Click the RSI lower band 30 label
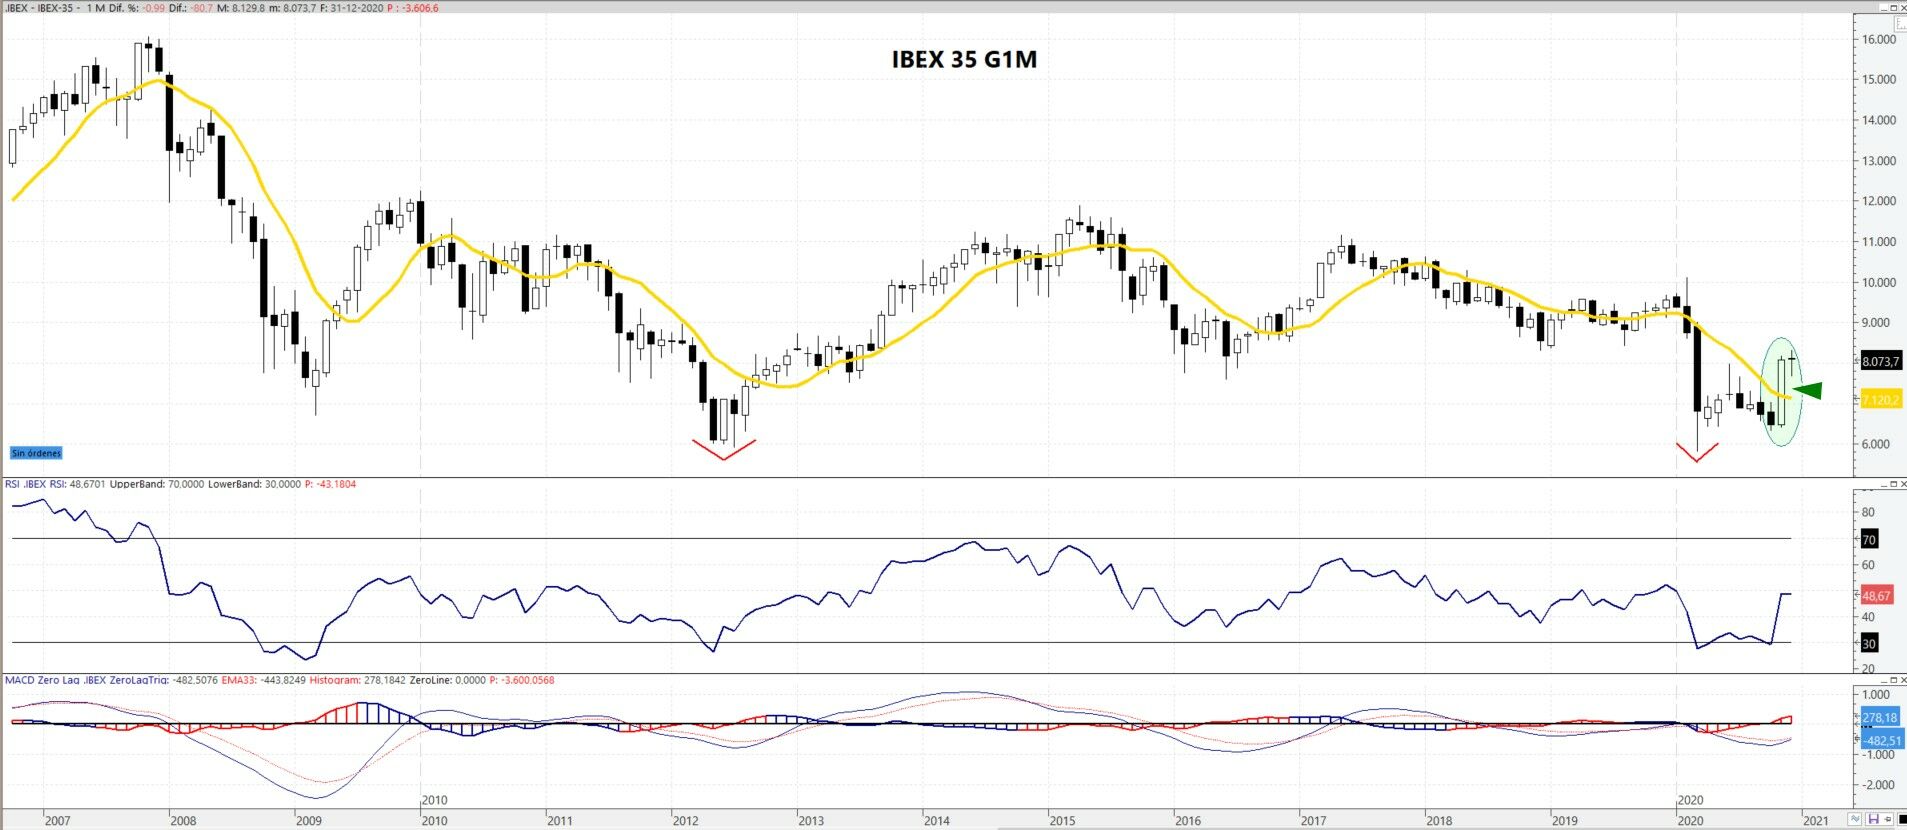Image resolution: width=1907 pixels, height=830 pixels. point(1868,643)
